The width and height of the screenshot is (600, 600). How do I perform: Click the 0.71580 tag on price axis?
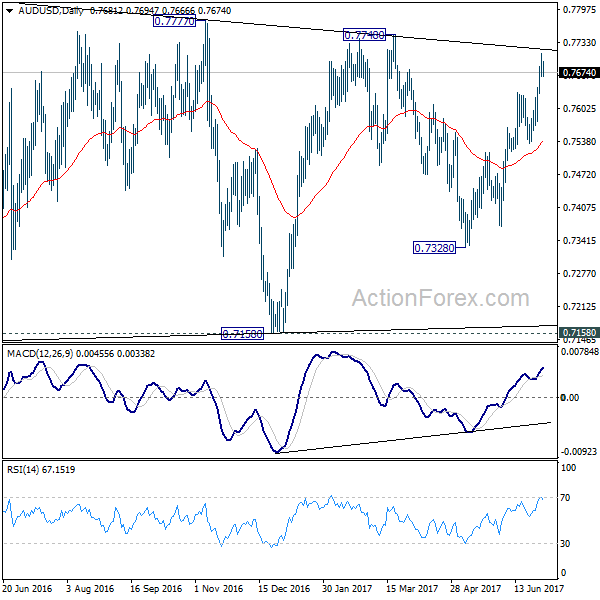coord(579,333)
